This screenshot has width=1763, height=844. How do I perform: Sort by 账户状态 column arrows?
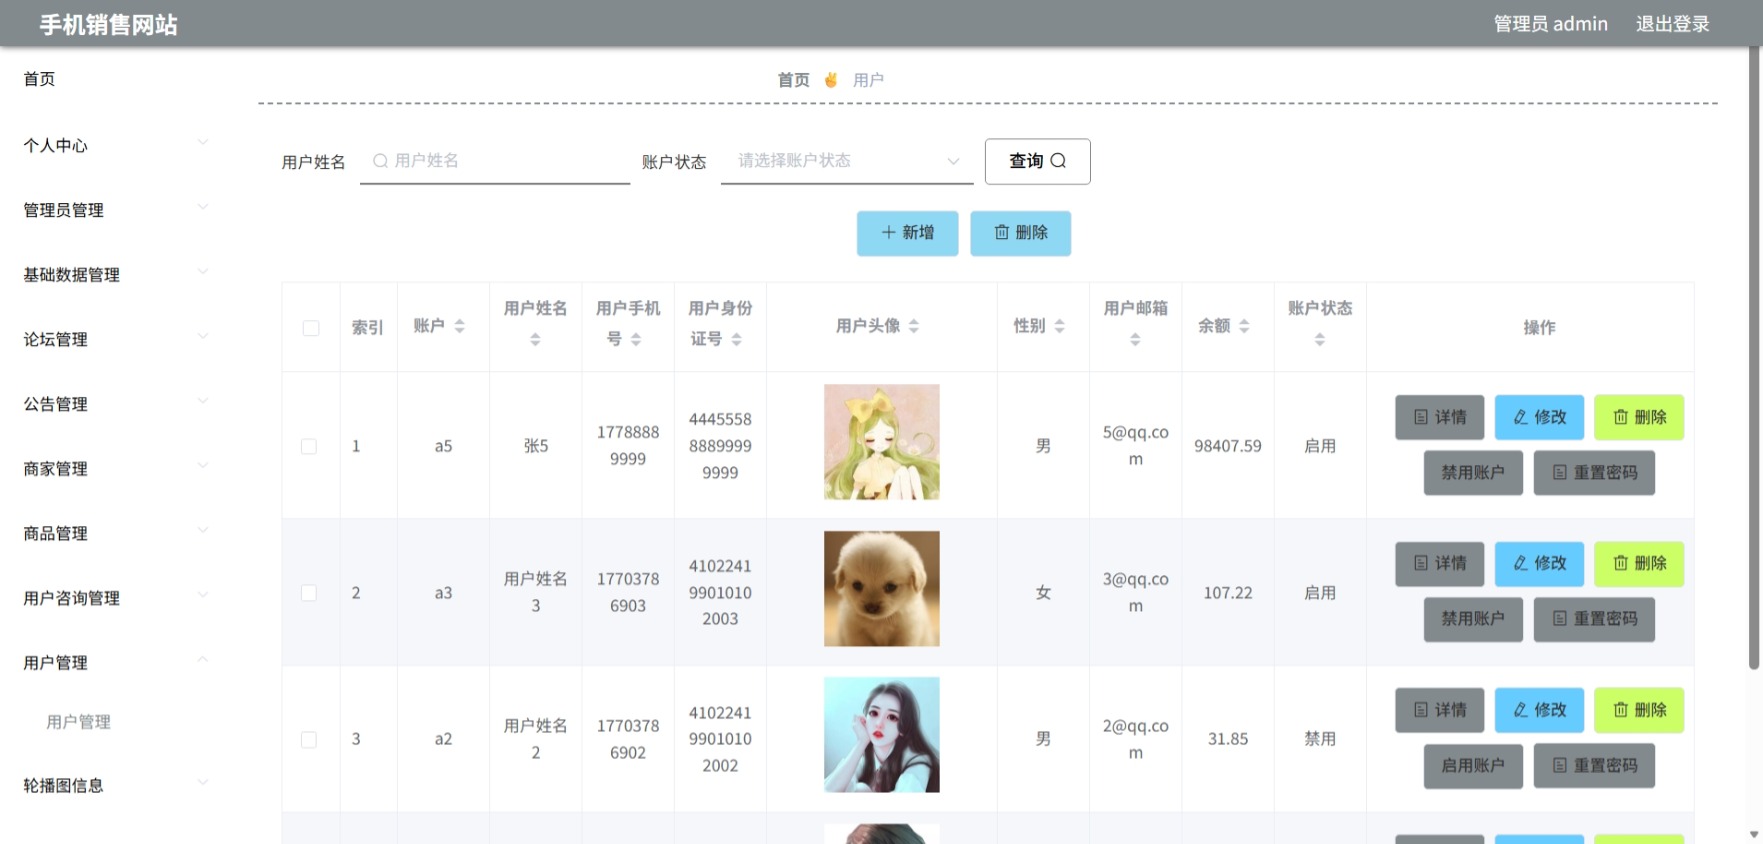(1320, 339)
